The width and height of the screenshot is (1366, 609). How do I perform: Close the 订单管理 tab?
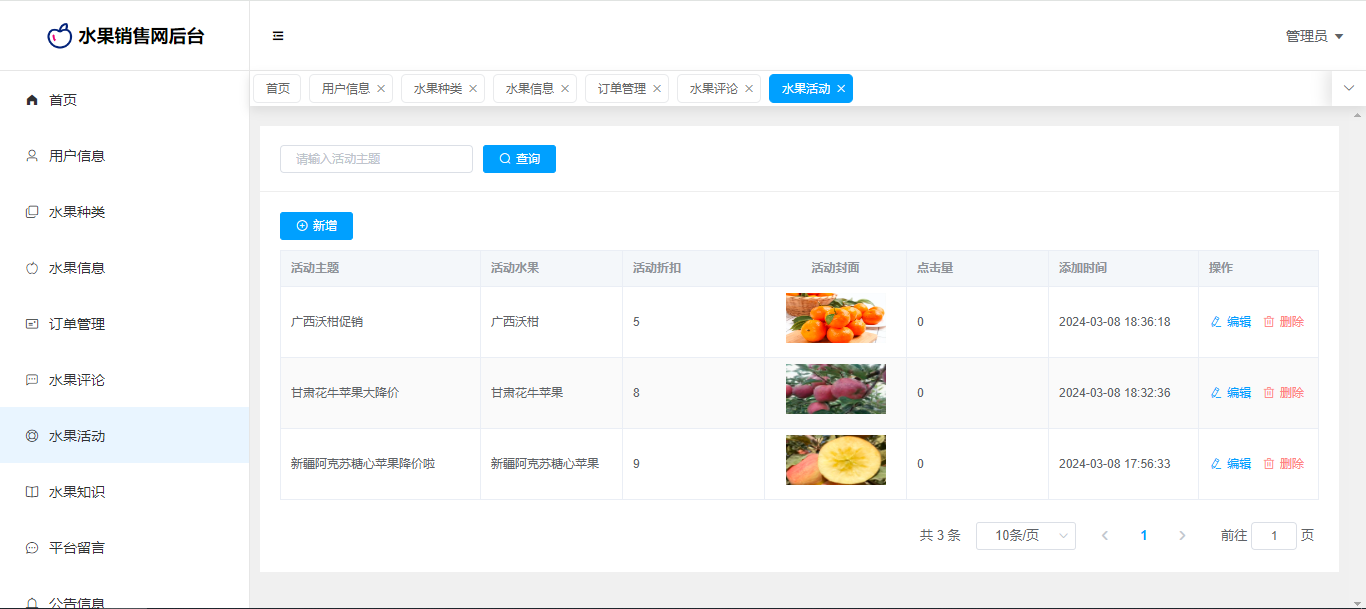click(x=657, y=89)
